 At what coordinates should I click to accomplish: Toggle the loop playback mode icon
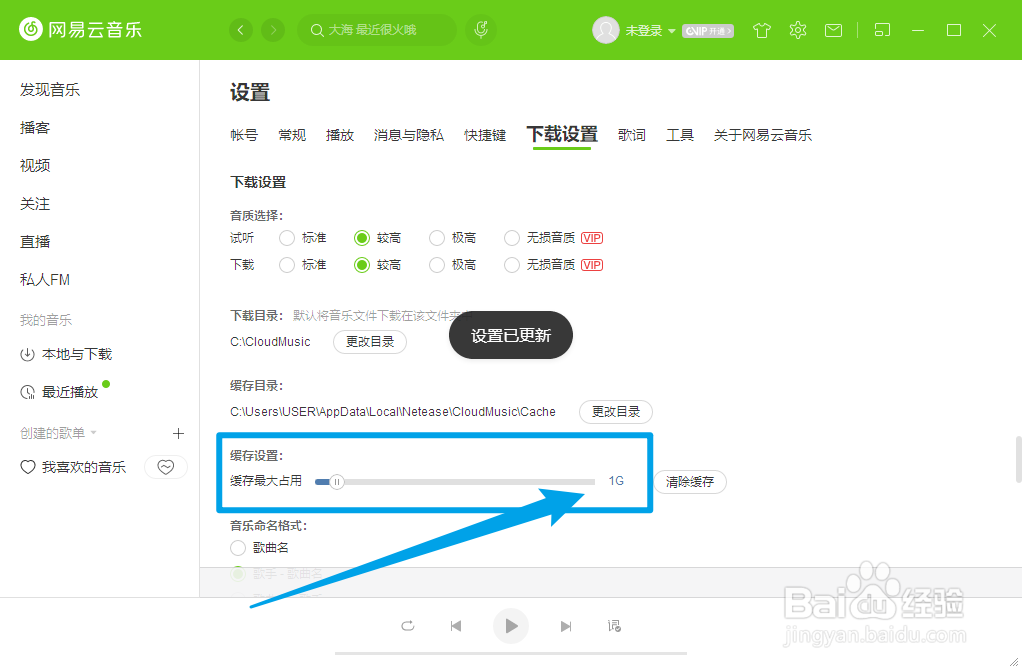[x=408, y=626]
